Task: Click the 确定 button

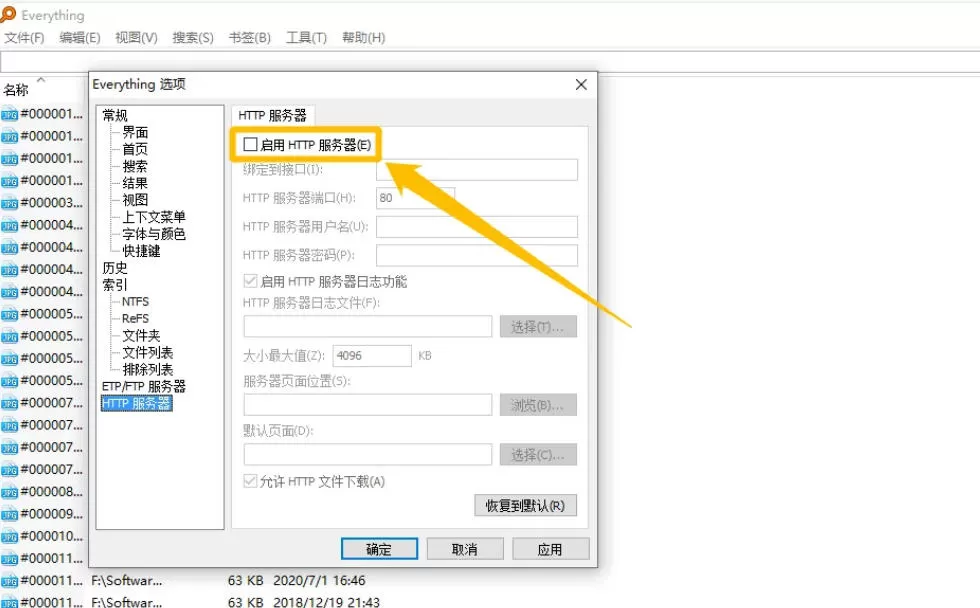Action: click(379, 549)
